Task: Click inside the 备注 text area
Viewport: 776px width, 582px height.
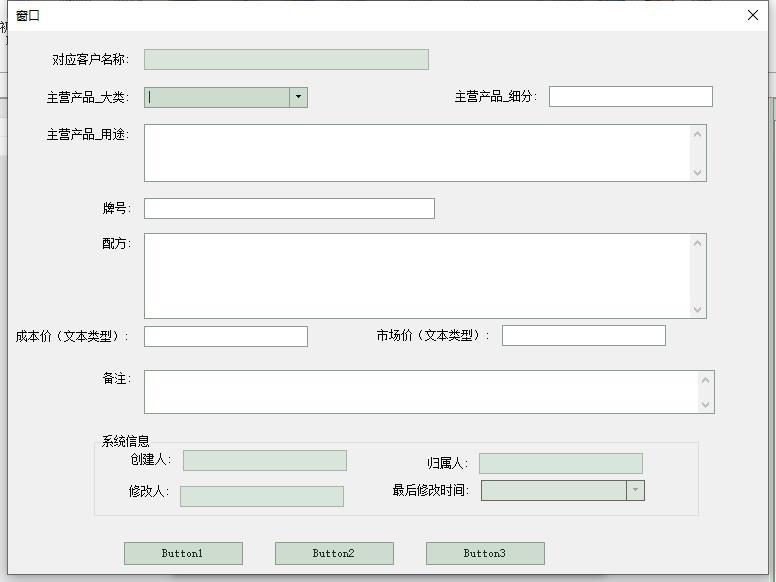Action: point(421,392)
